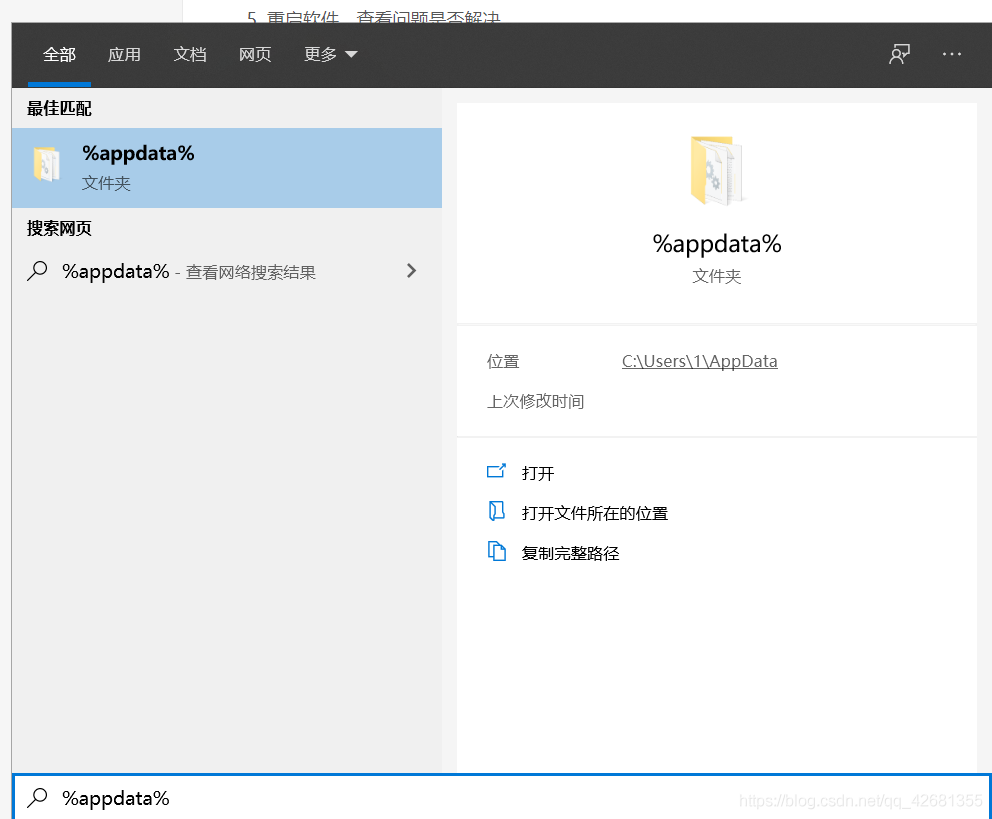This screenshot has height=819, width=992.
Task: Click the small folder icon beside %appdata% result
Action: 47,165
